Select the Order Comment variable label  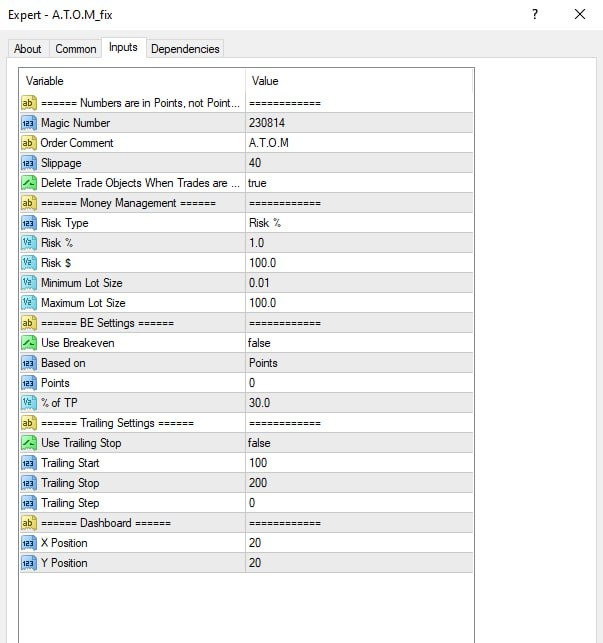77,143
